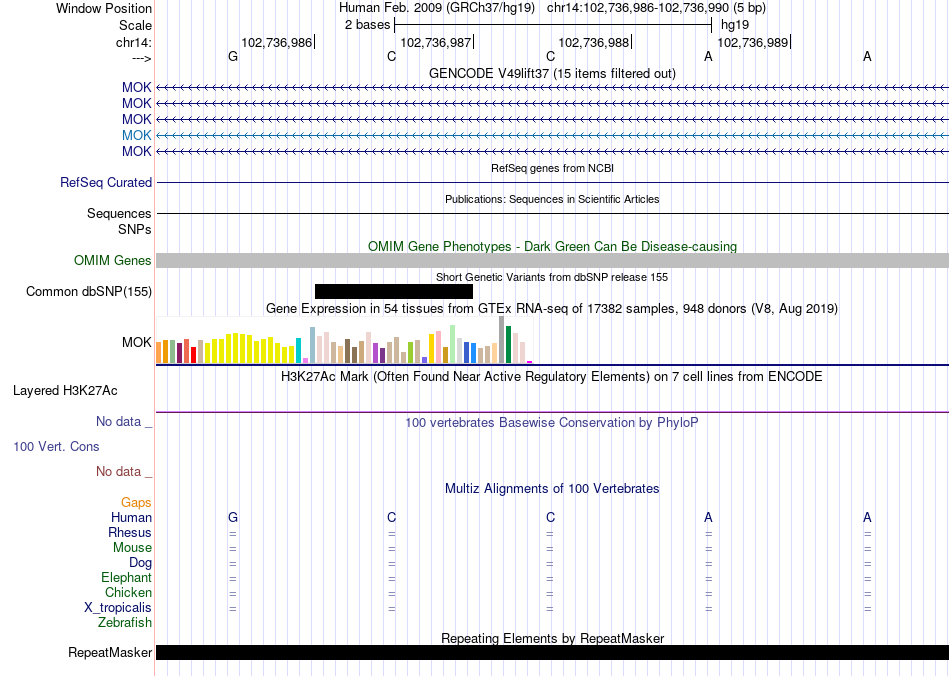Select the Chicken species row label
Screen dimensions: 950x676
pos(128,592)
